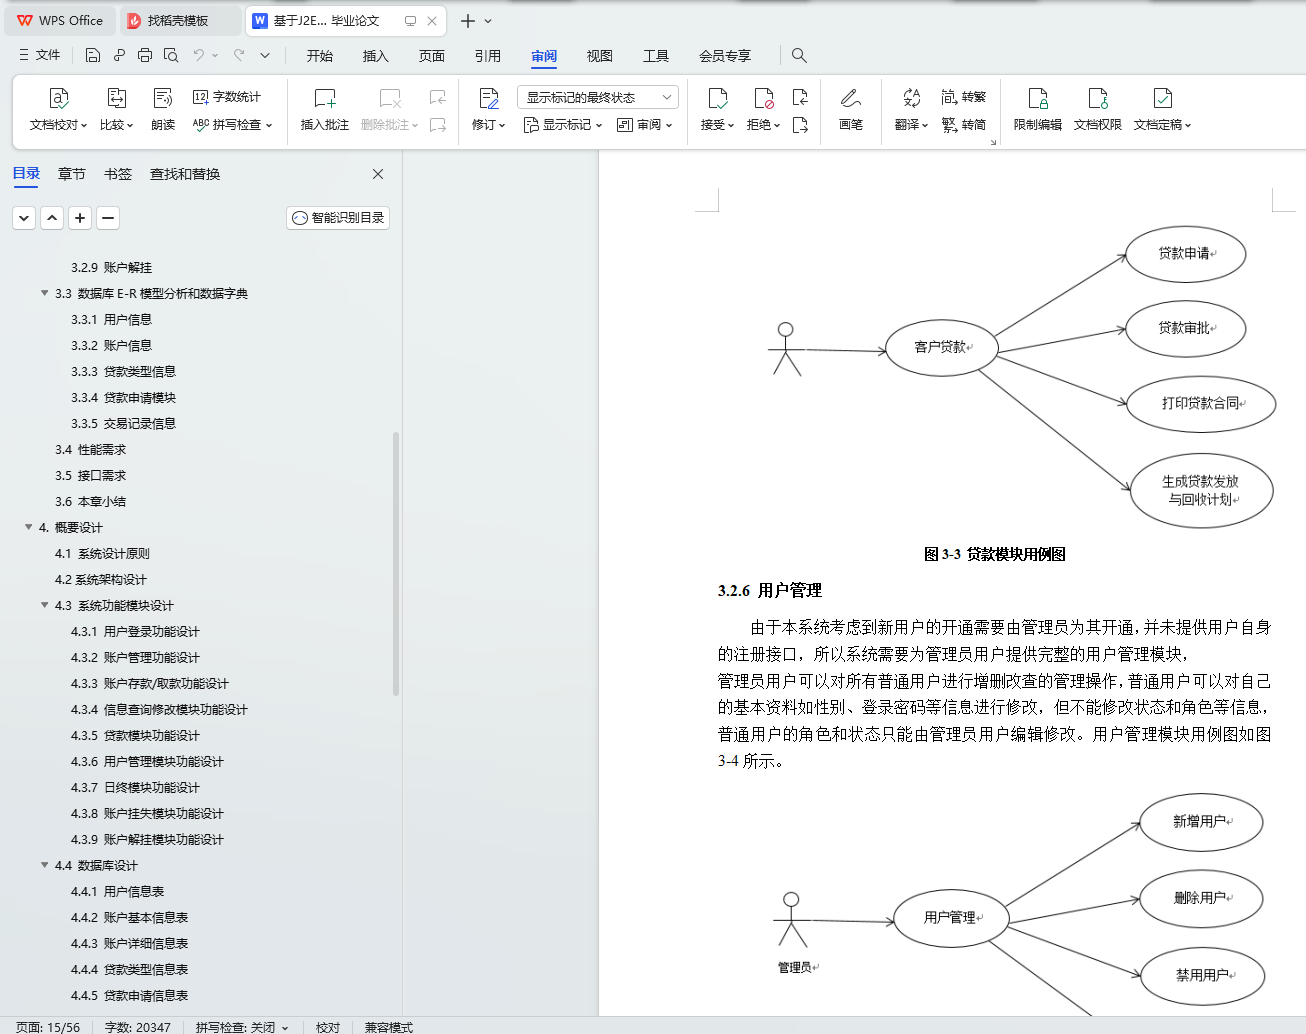Open the 找稻壳模板 title bar tab
Viewport: 1306px width, 1034px height.
pos(179,20)
